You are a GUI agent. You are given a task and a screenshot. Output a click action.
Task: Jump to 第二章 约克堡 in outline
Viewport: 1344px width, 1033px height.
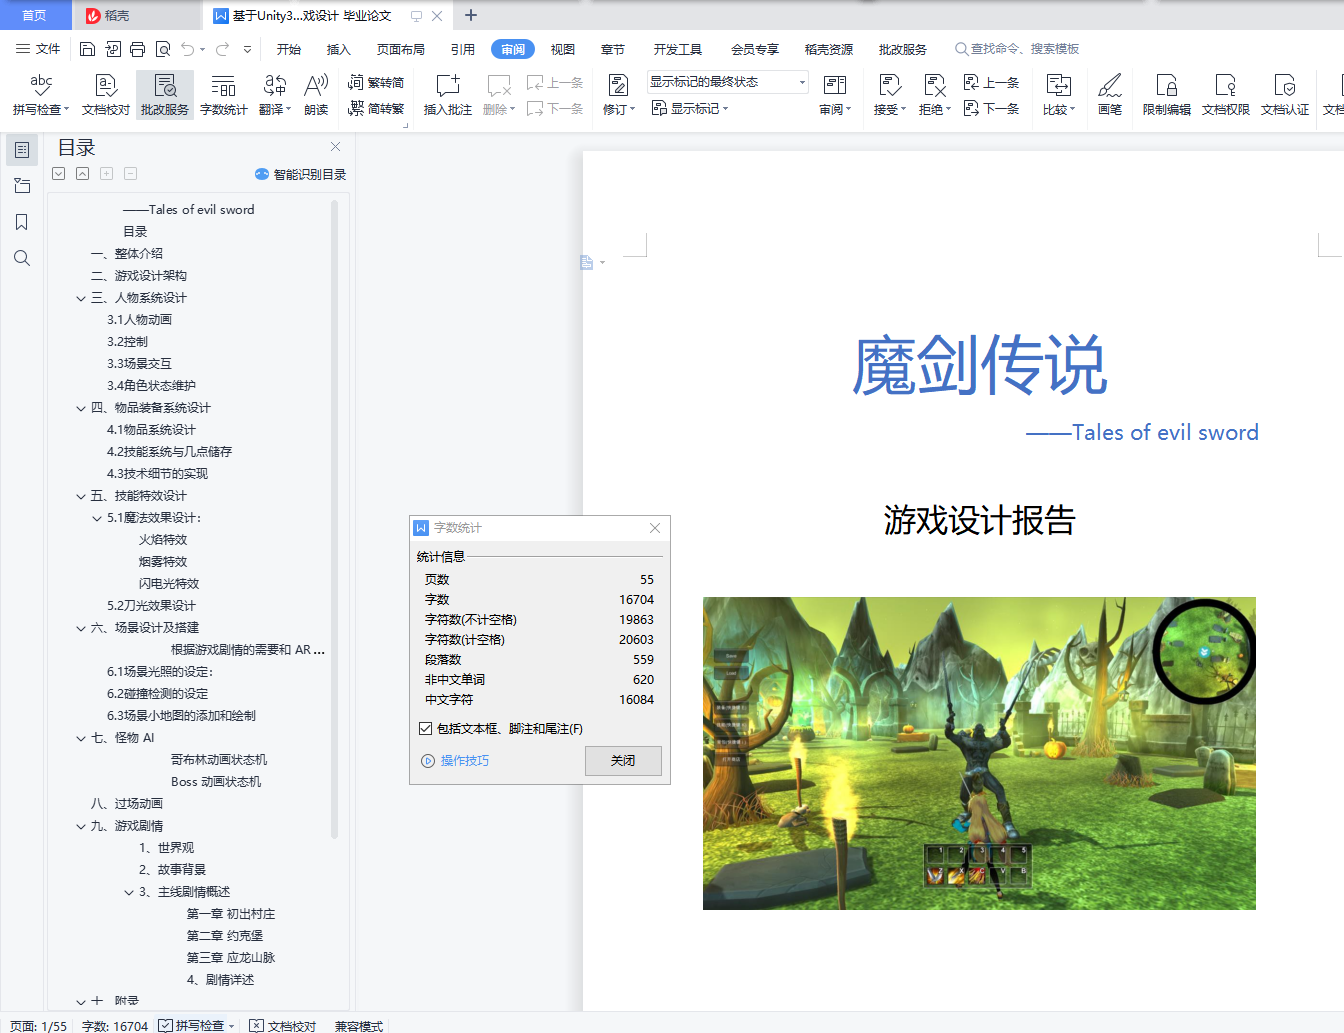[x=225, y=936]
